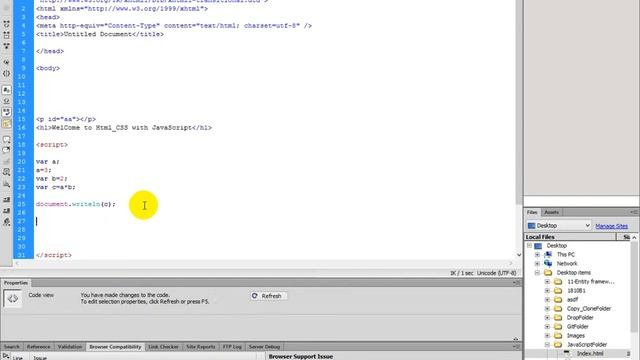Click the code editor scroll down arrow
The width and height of the screenshot is (640, 360).
tap(519, 255)
